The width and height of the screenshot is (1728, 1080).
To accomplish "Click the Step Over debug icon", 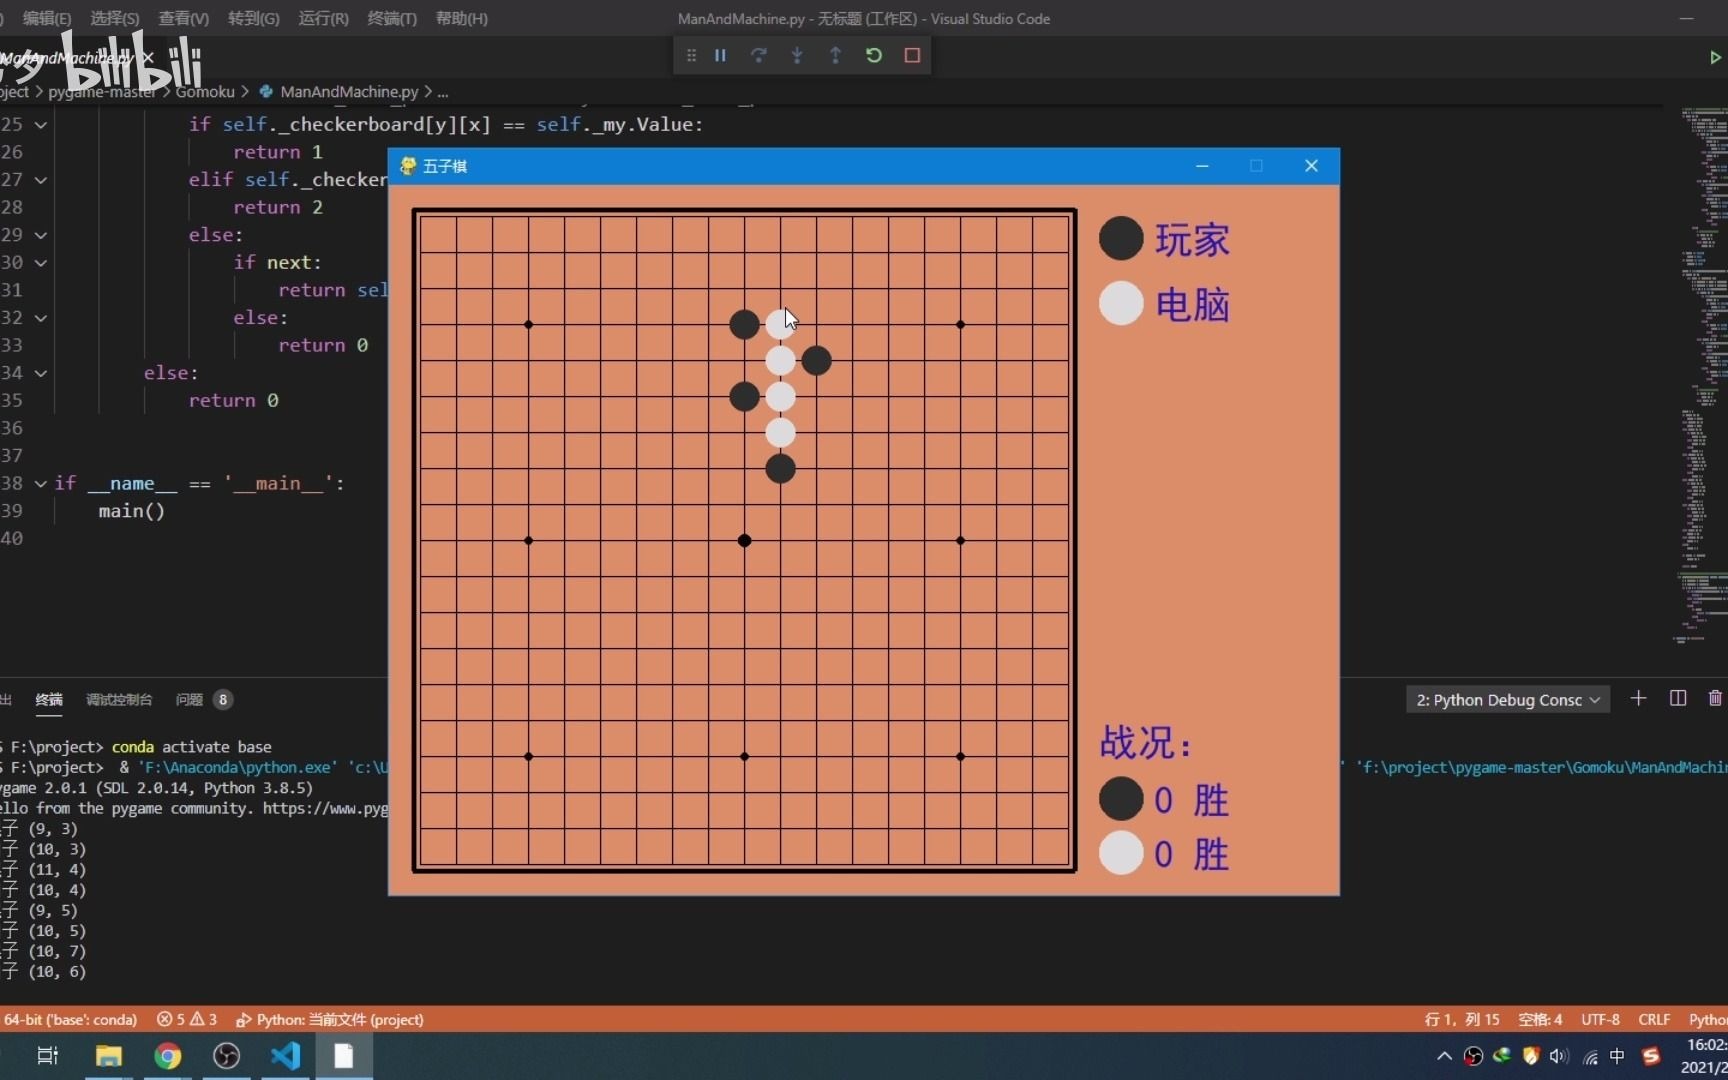I will pyautogui.click(x=760, y=55).
